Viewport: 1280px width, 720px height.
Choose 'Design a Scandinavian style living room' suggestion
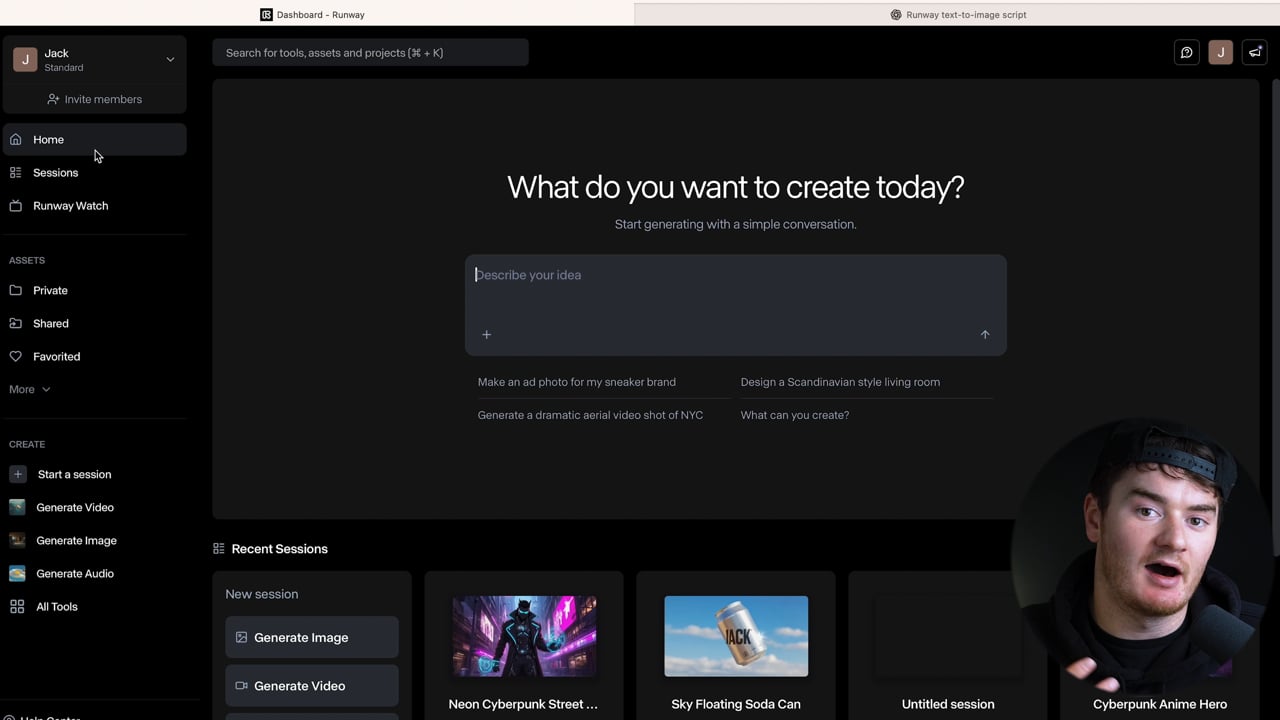tap(840, 382)
